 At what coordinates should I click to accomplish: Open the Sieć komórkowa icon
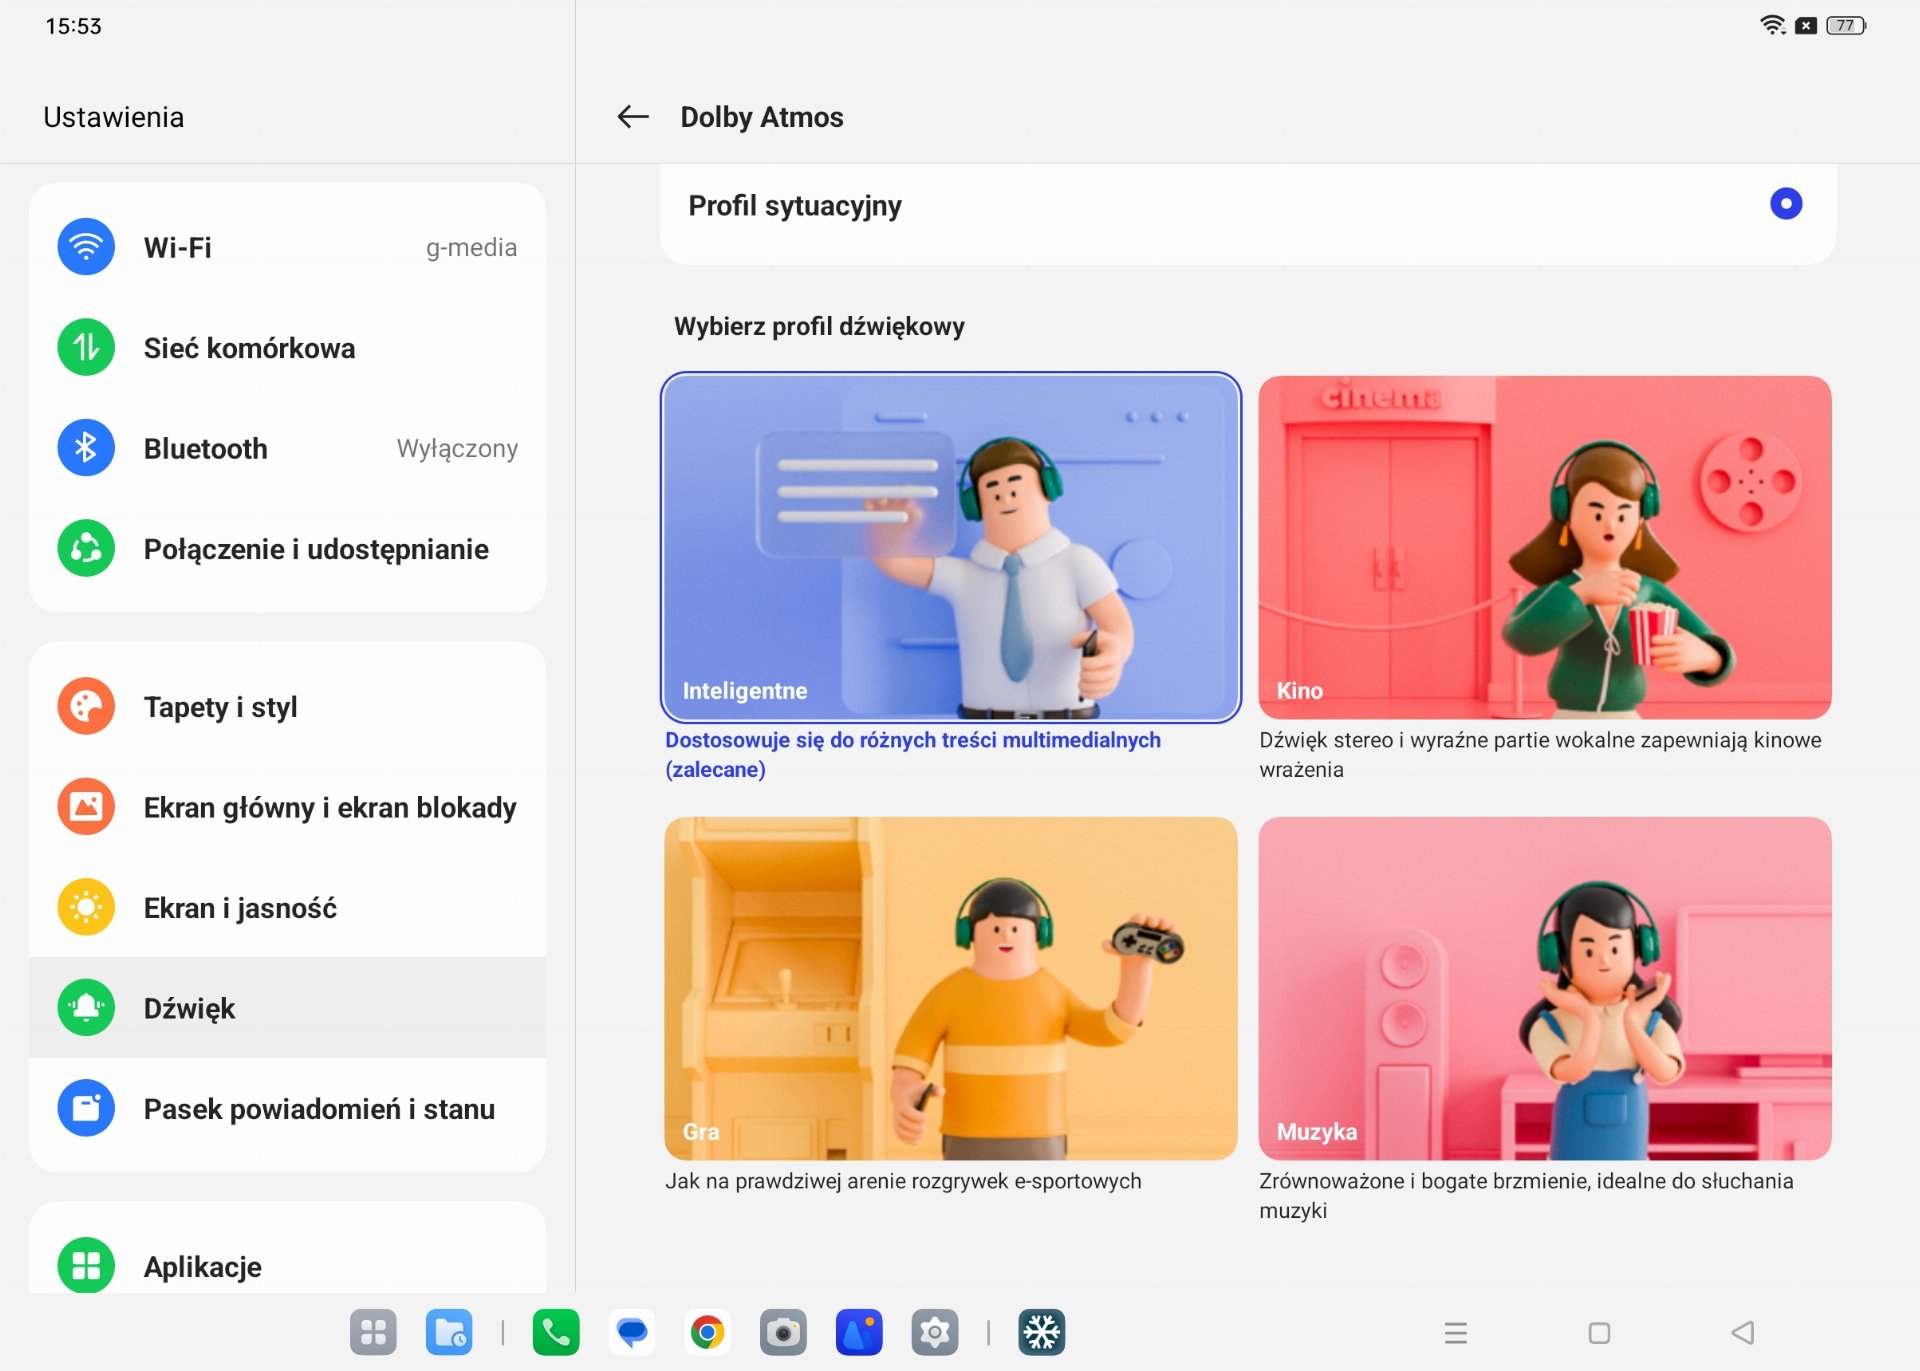point(86,347)
